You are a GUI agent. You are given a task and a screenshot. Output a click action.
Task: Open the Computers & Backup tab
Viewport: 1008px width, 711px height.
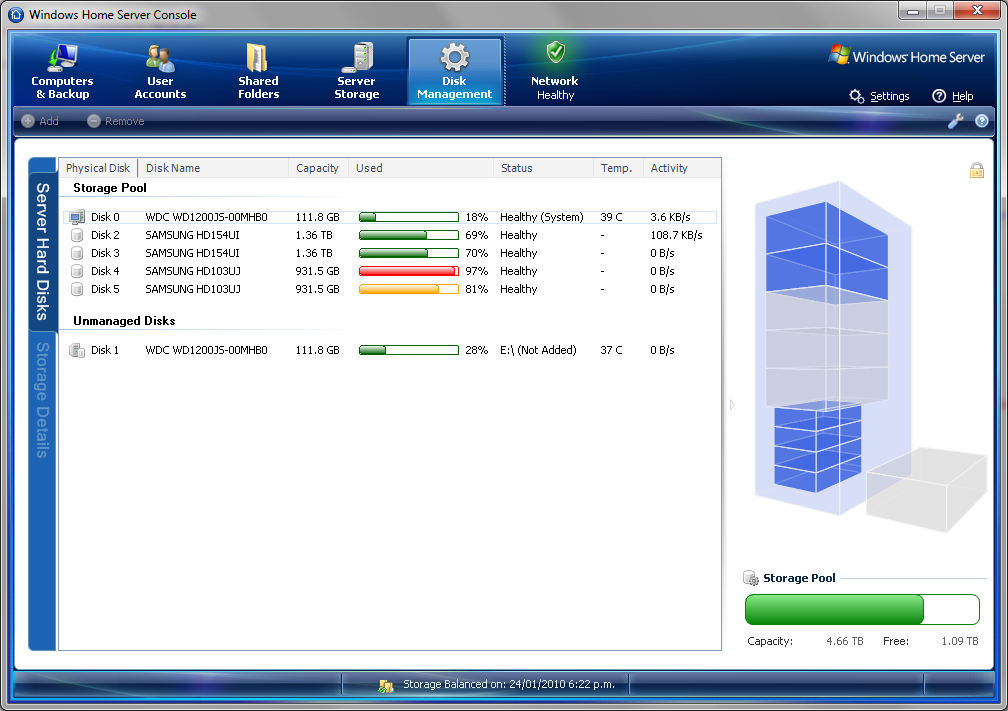62,71
